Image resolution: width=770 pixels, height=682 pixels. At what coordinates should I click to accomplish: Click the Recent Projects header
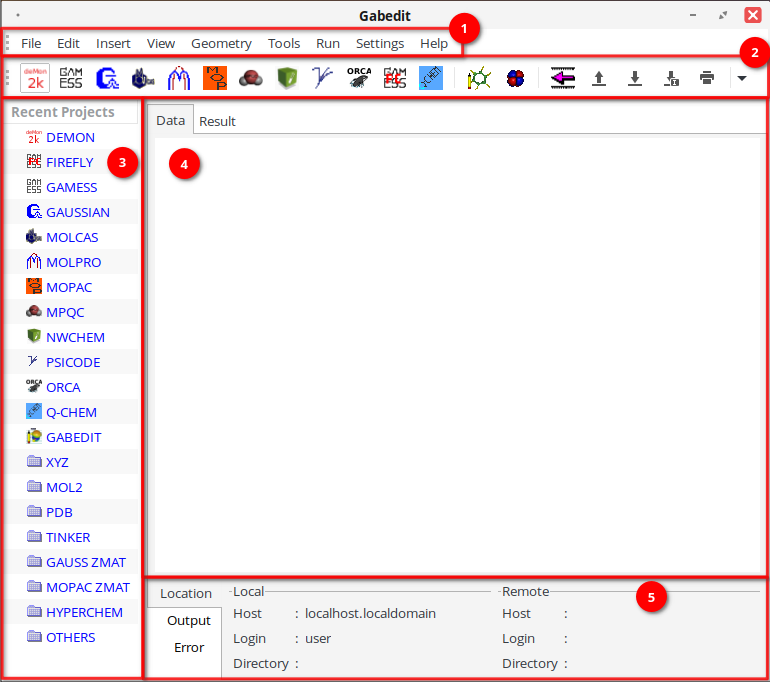63,112
